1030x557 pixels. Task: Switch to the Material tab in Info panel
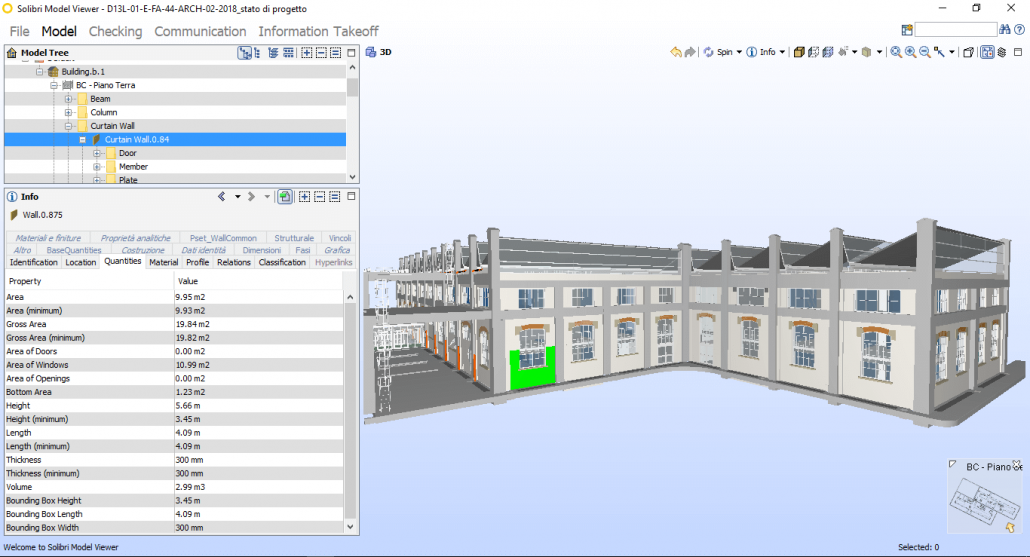tap(164, 262)
